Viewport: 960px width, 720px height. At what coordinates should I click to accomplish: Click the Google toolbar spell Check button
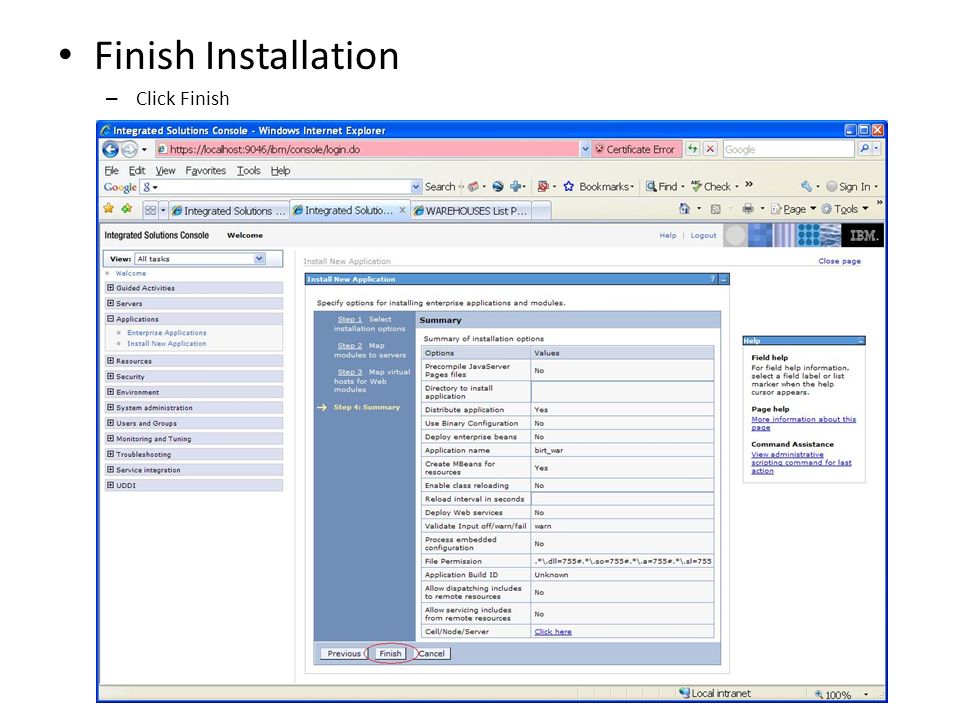[x=711, y=186]
